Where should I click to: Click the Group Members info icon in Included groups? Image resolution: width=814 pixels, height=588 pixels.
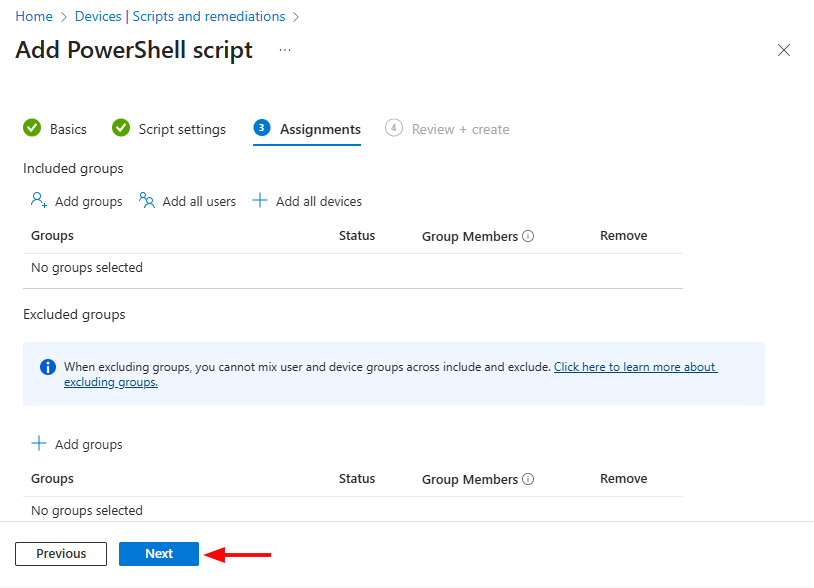click(x=528, y=237)
